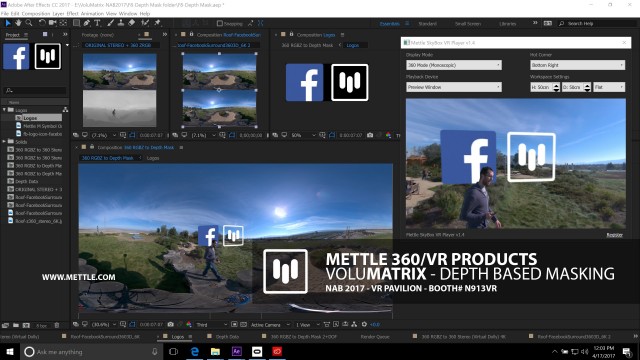The width and height of the screenshot is (640, 360).
Task: Open After Effects from the Windows taskbar
Action: 236,351
